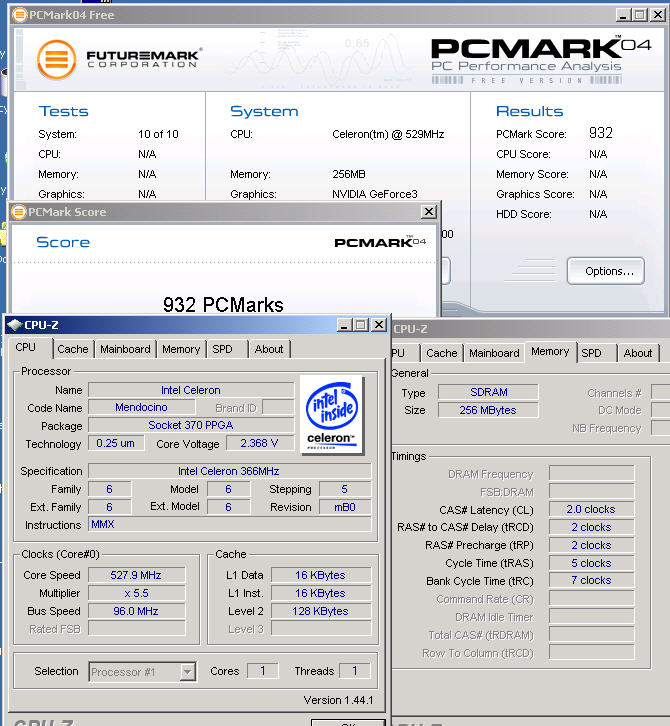Open Mainboard tab in background CPU-Z window
Viewport: 670px width, 726px height.
pos(494,353)
